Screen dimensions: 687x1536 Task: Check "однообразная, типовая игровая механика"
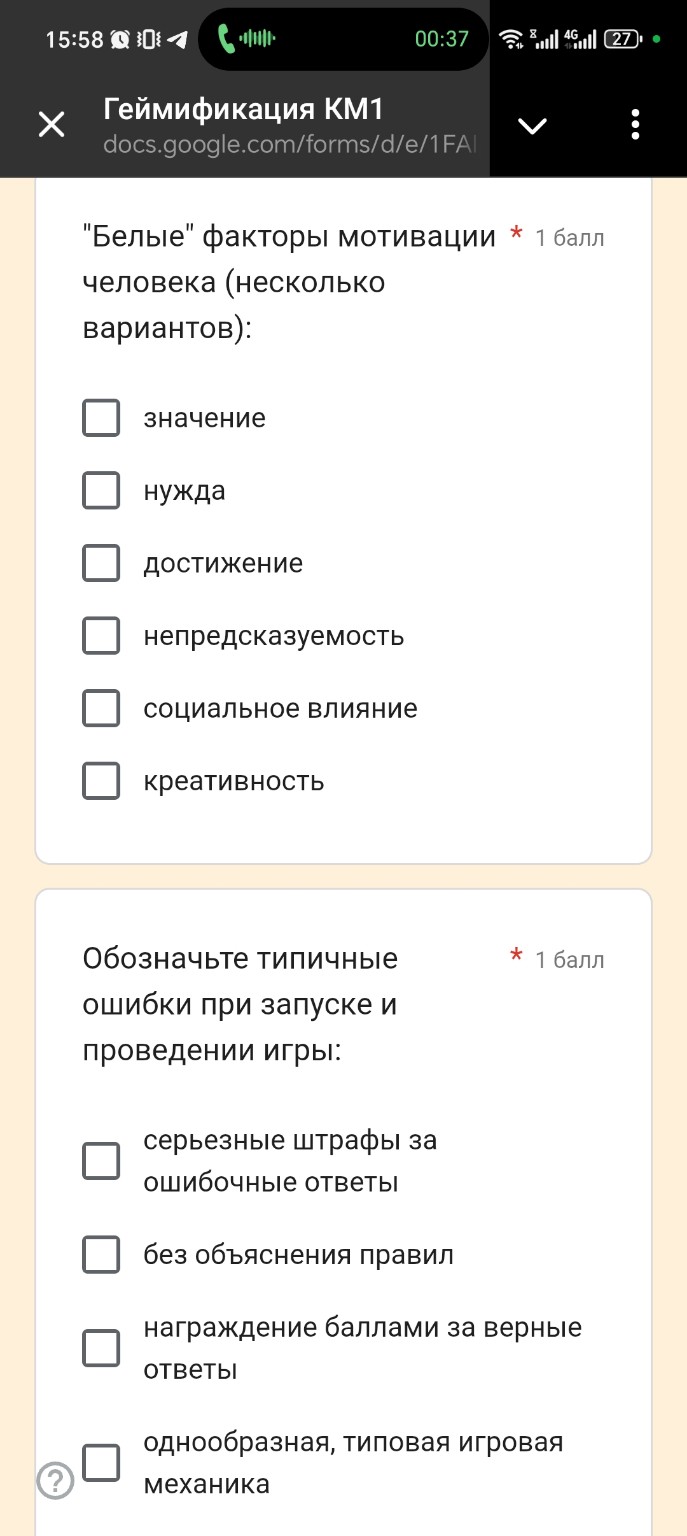pyautogui.click(x=100, y=1462)
